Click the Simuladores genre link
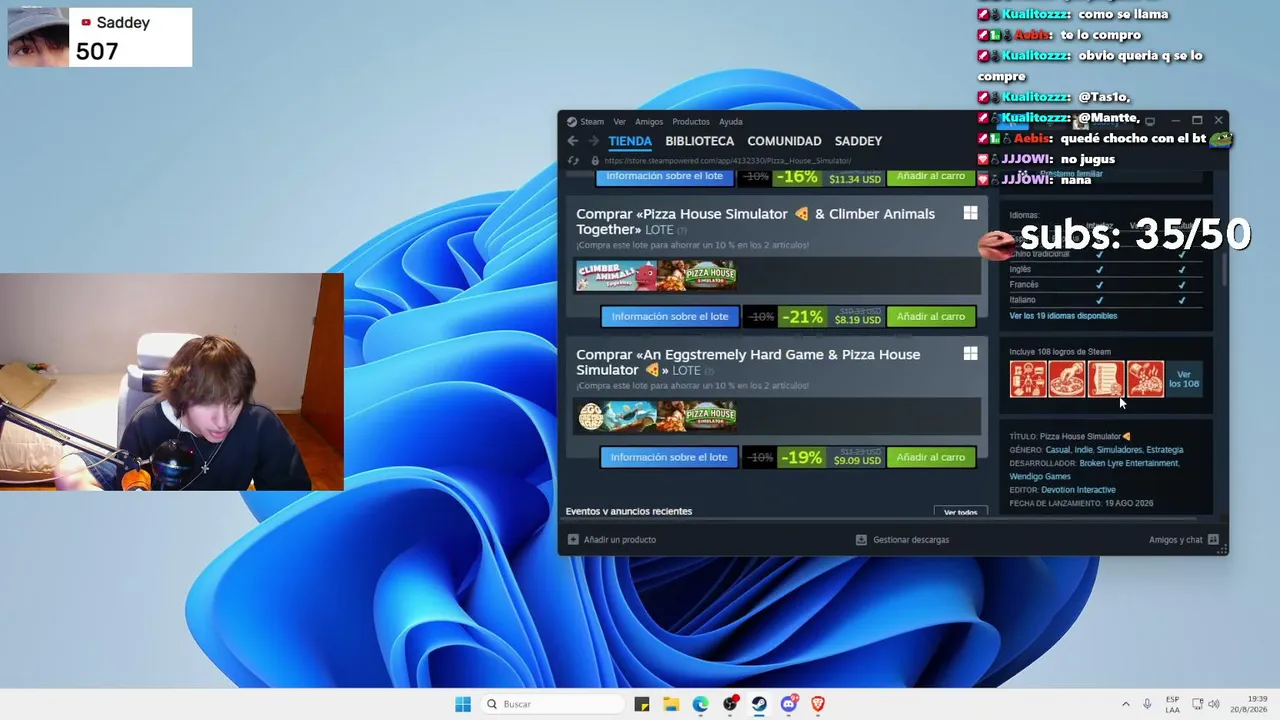The width and height of the screenshot is (1280, 720). pyautogui.click(x=1120, y=450)
